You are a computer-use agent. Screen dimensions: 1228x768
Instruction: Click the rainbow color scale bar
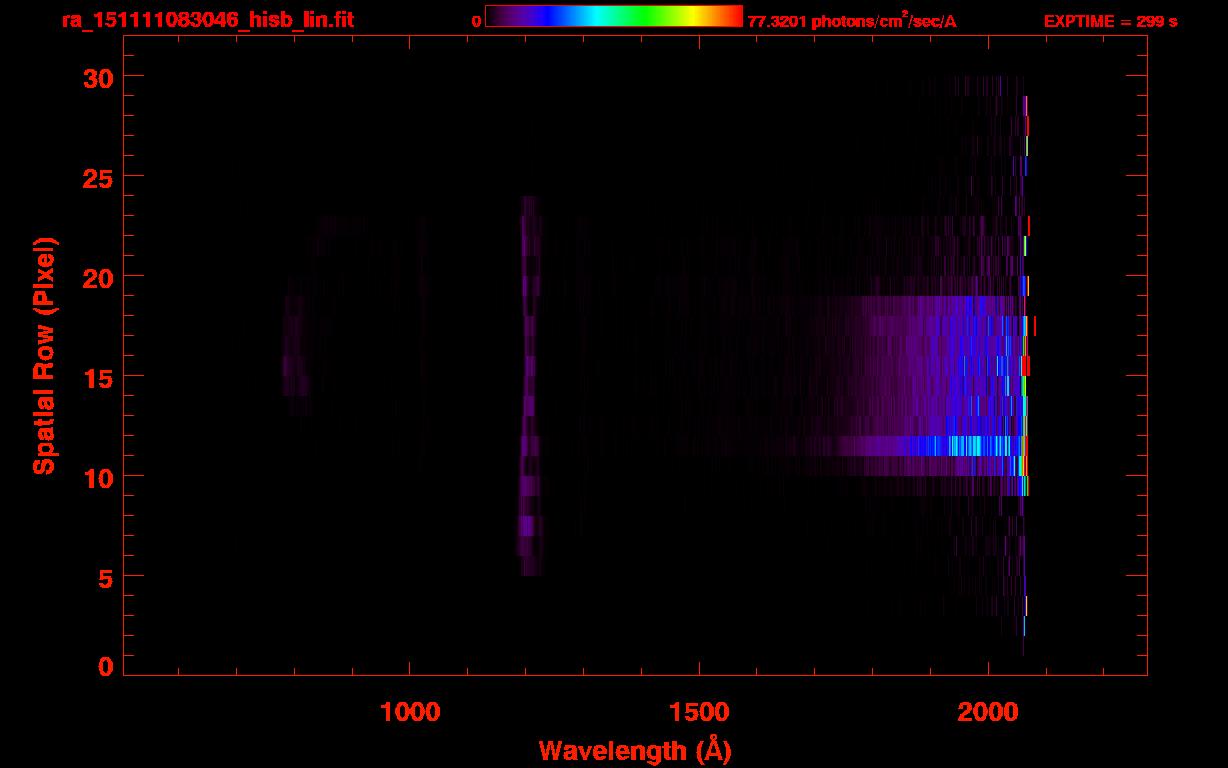(614, 16)
